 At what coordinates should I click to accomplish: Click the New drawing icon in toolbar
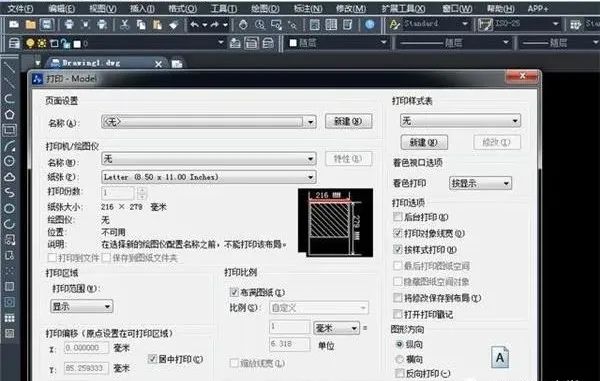(14, 25)
